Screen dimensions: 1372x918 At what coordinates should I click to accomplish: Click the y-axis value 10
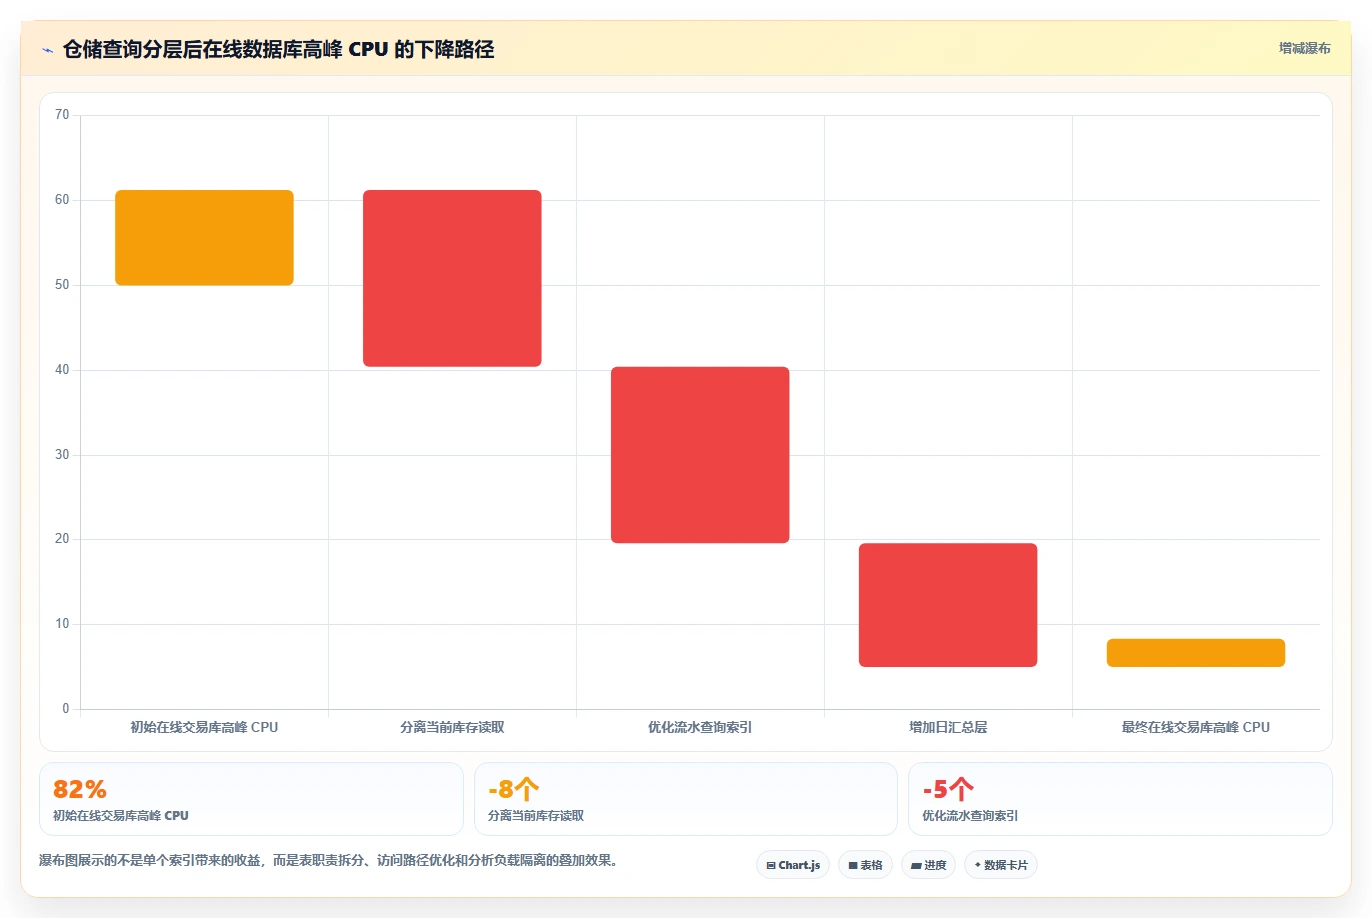62,624
